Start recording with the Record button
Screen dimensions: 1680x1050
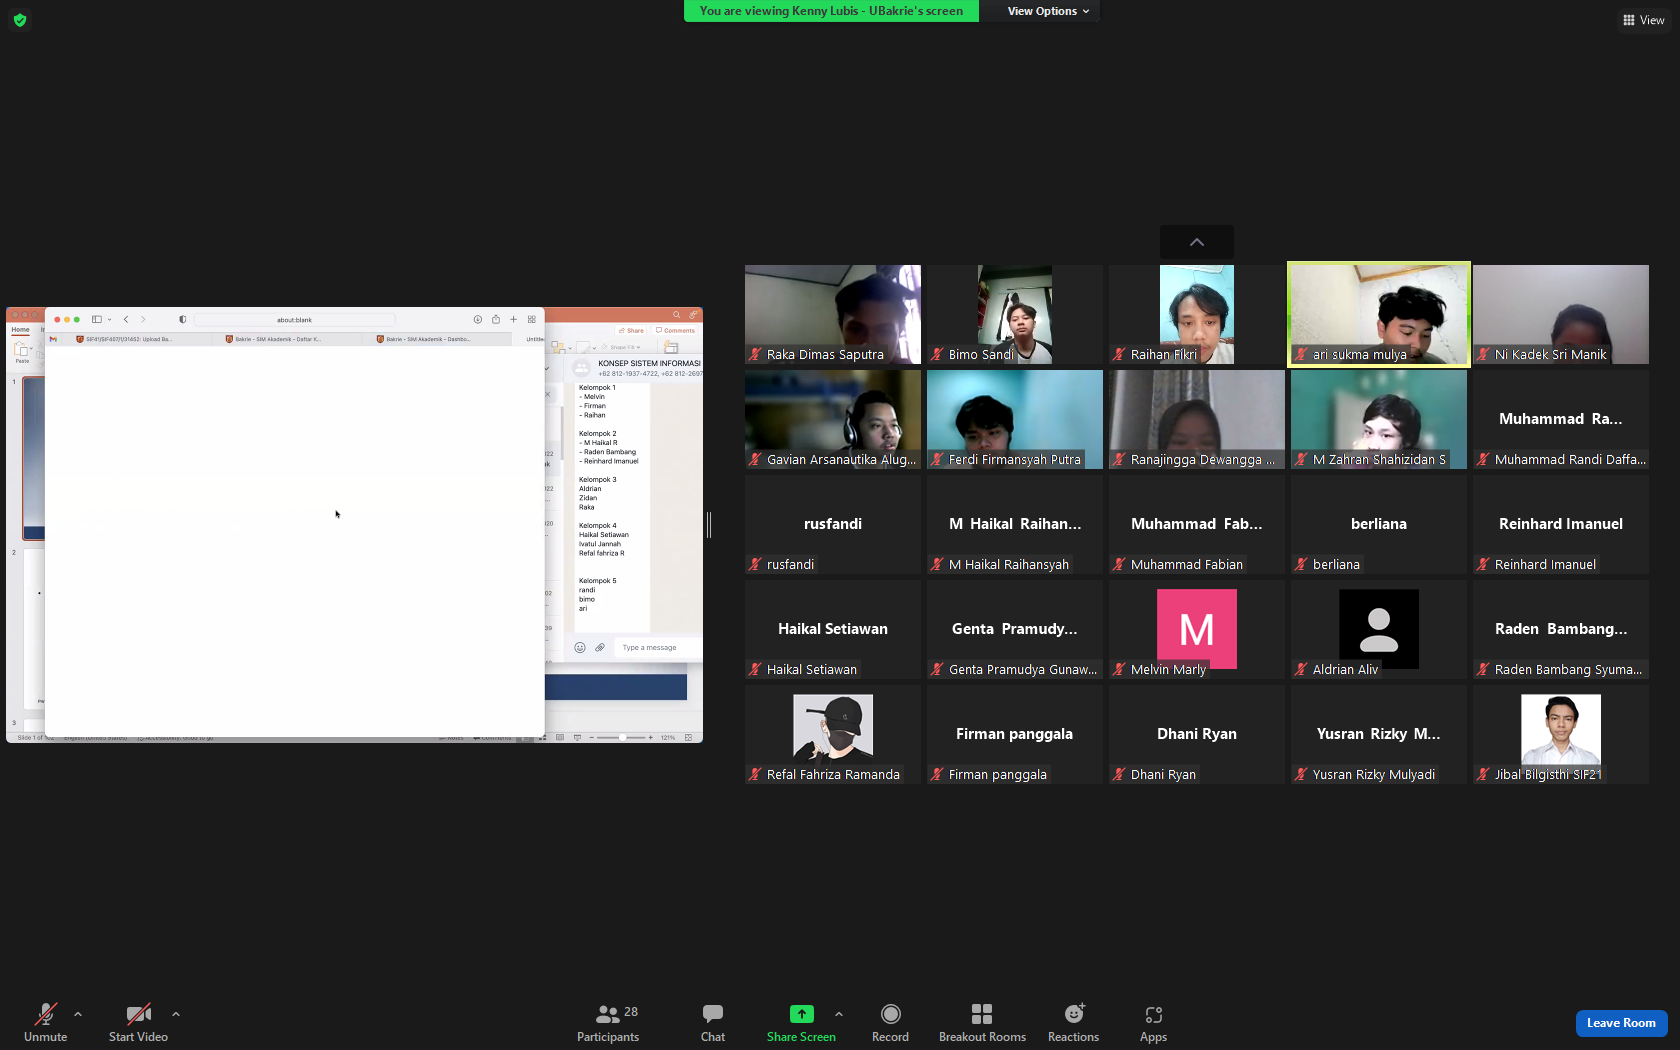point(890,1022)
